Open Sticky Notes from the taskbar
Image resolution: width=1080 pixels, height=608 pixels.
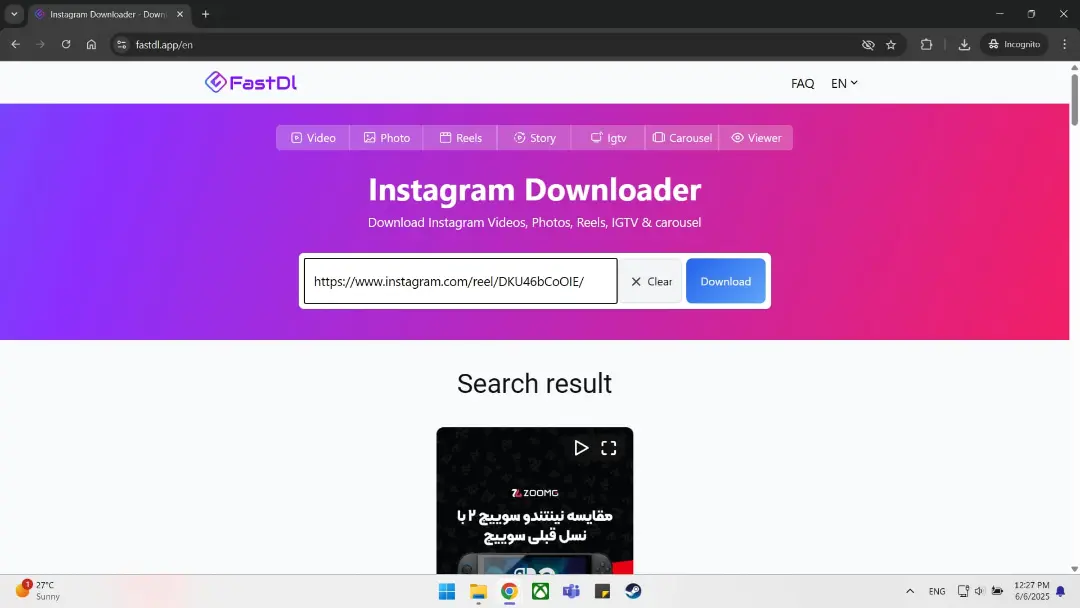tap(603, 591)
